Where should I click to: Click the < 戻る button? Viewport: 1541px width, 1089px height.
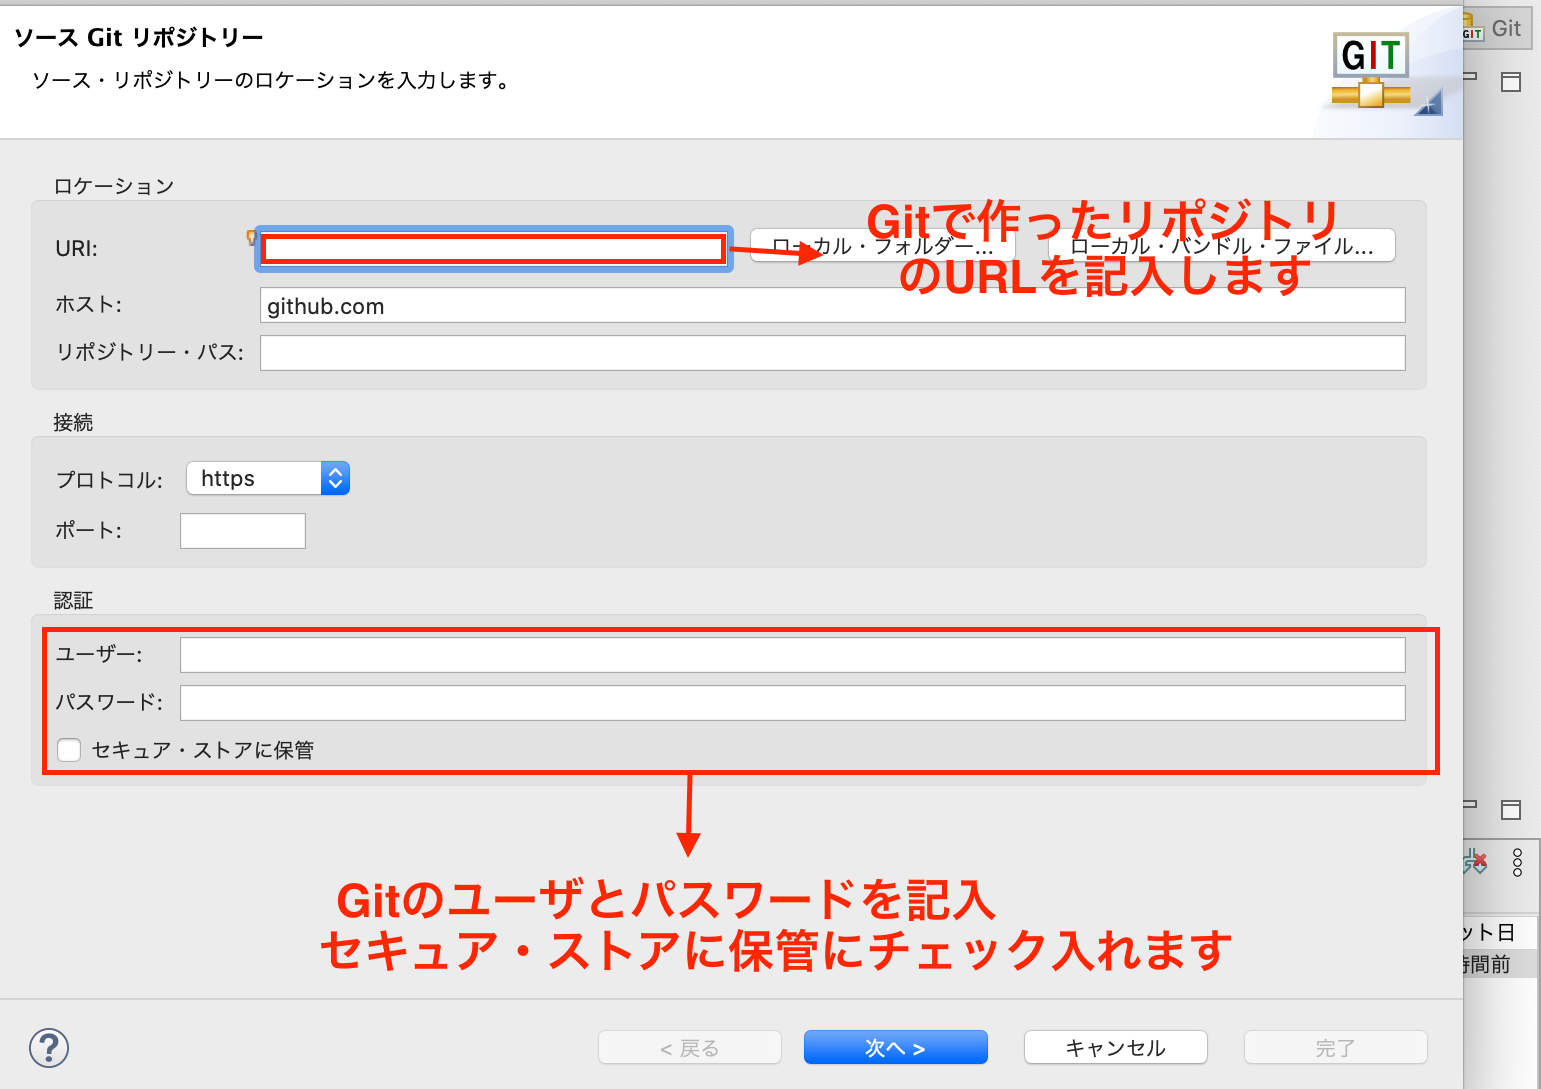pyautogui.click(x=689, y=1047)
